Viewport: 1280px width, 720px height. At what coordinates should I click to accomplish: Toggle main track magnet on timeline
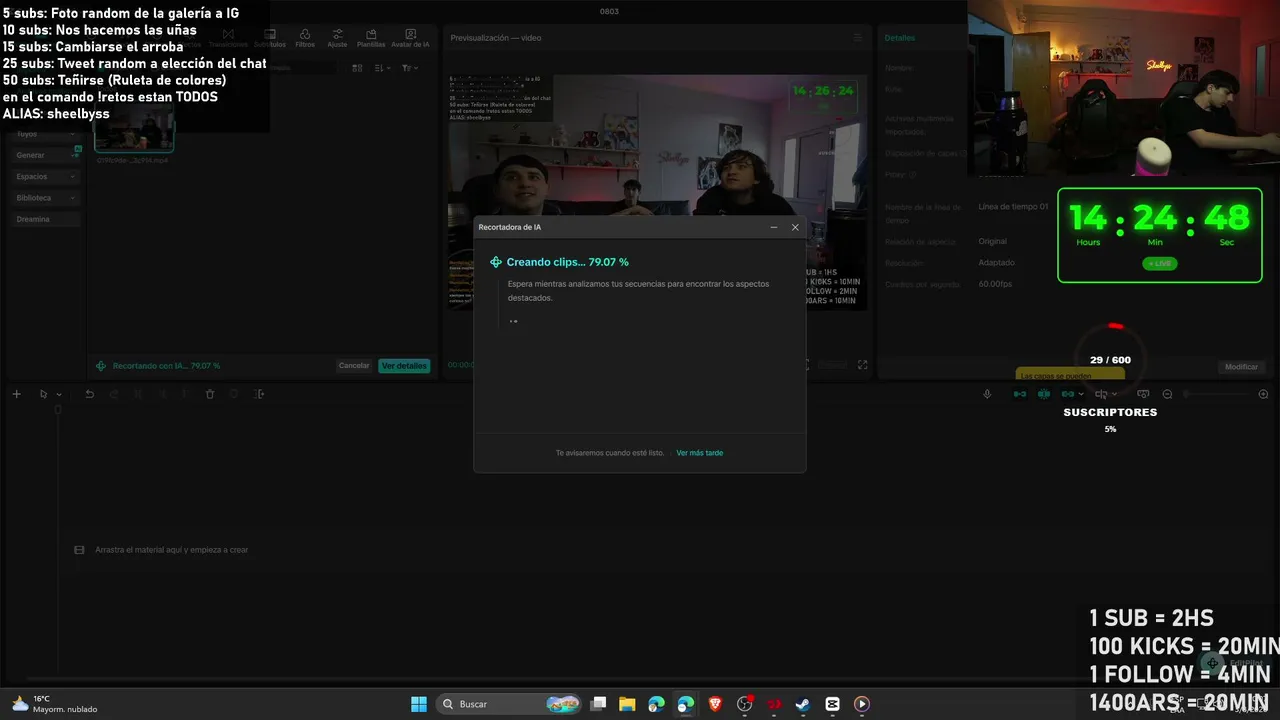pyautogui.click(x=1019, y=394)
